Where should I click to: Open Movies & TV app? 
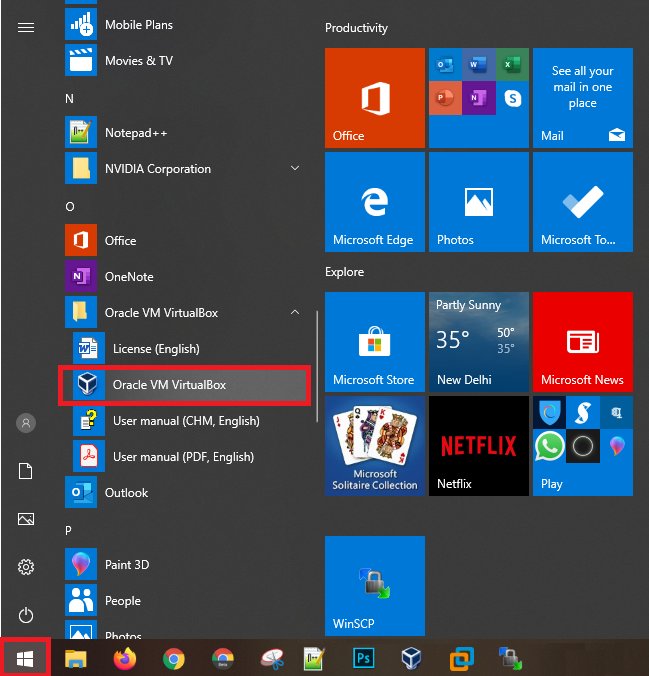[x=183, y=60]
